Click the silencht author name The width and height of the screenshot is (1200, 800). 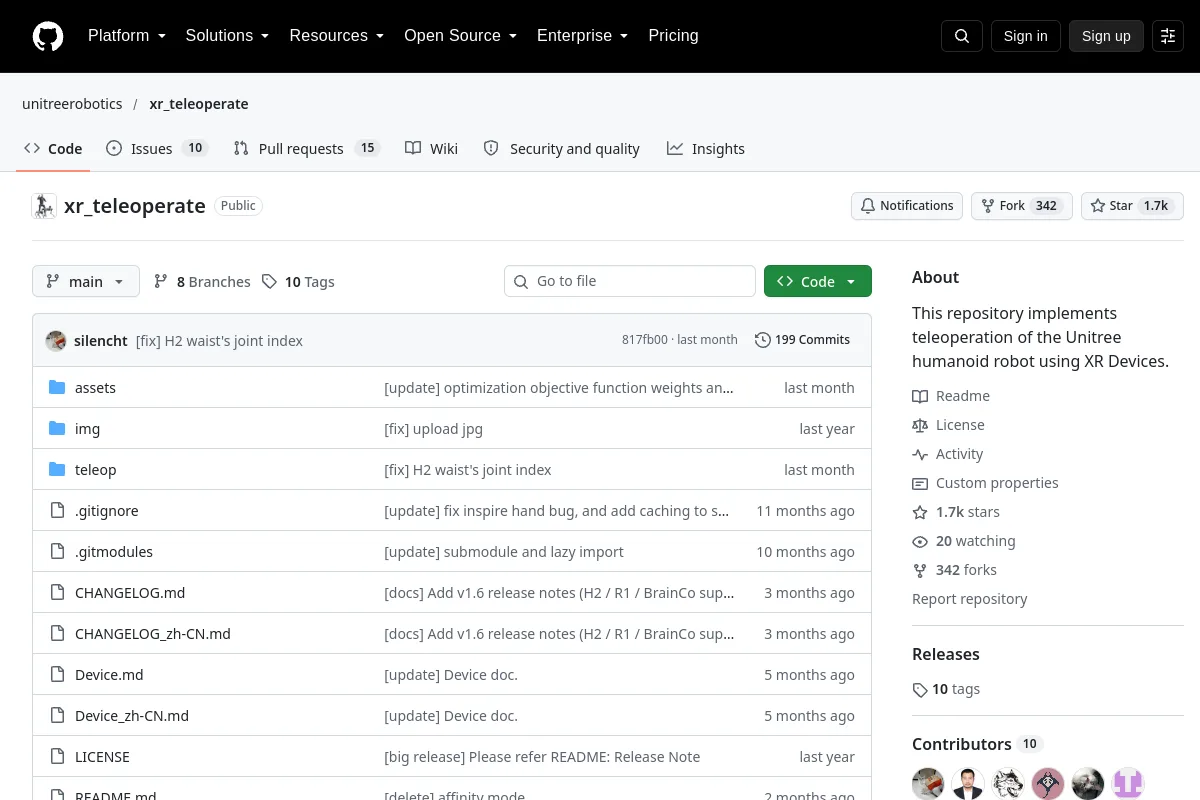(x=100, y=341)
